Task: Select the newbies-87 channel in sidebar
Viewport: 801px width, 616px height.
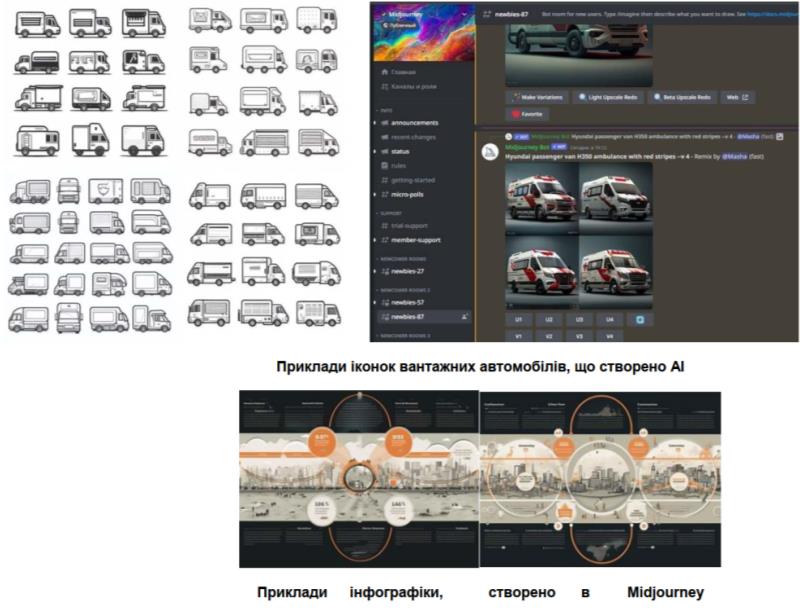Action: coord(423,317)
